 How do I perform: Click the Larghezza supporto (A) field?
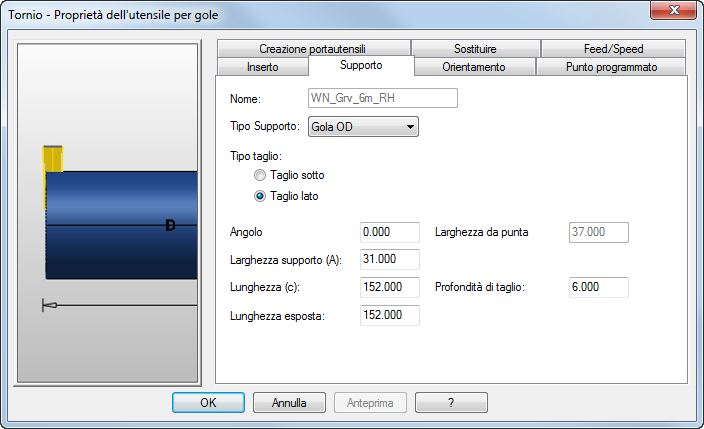[x=390, y=259]
